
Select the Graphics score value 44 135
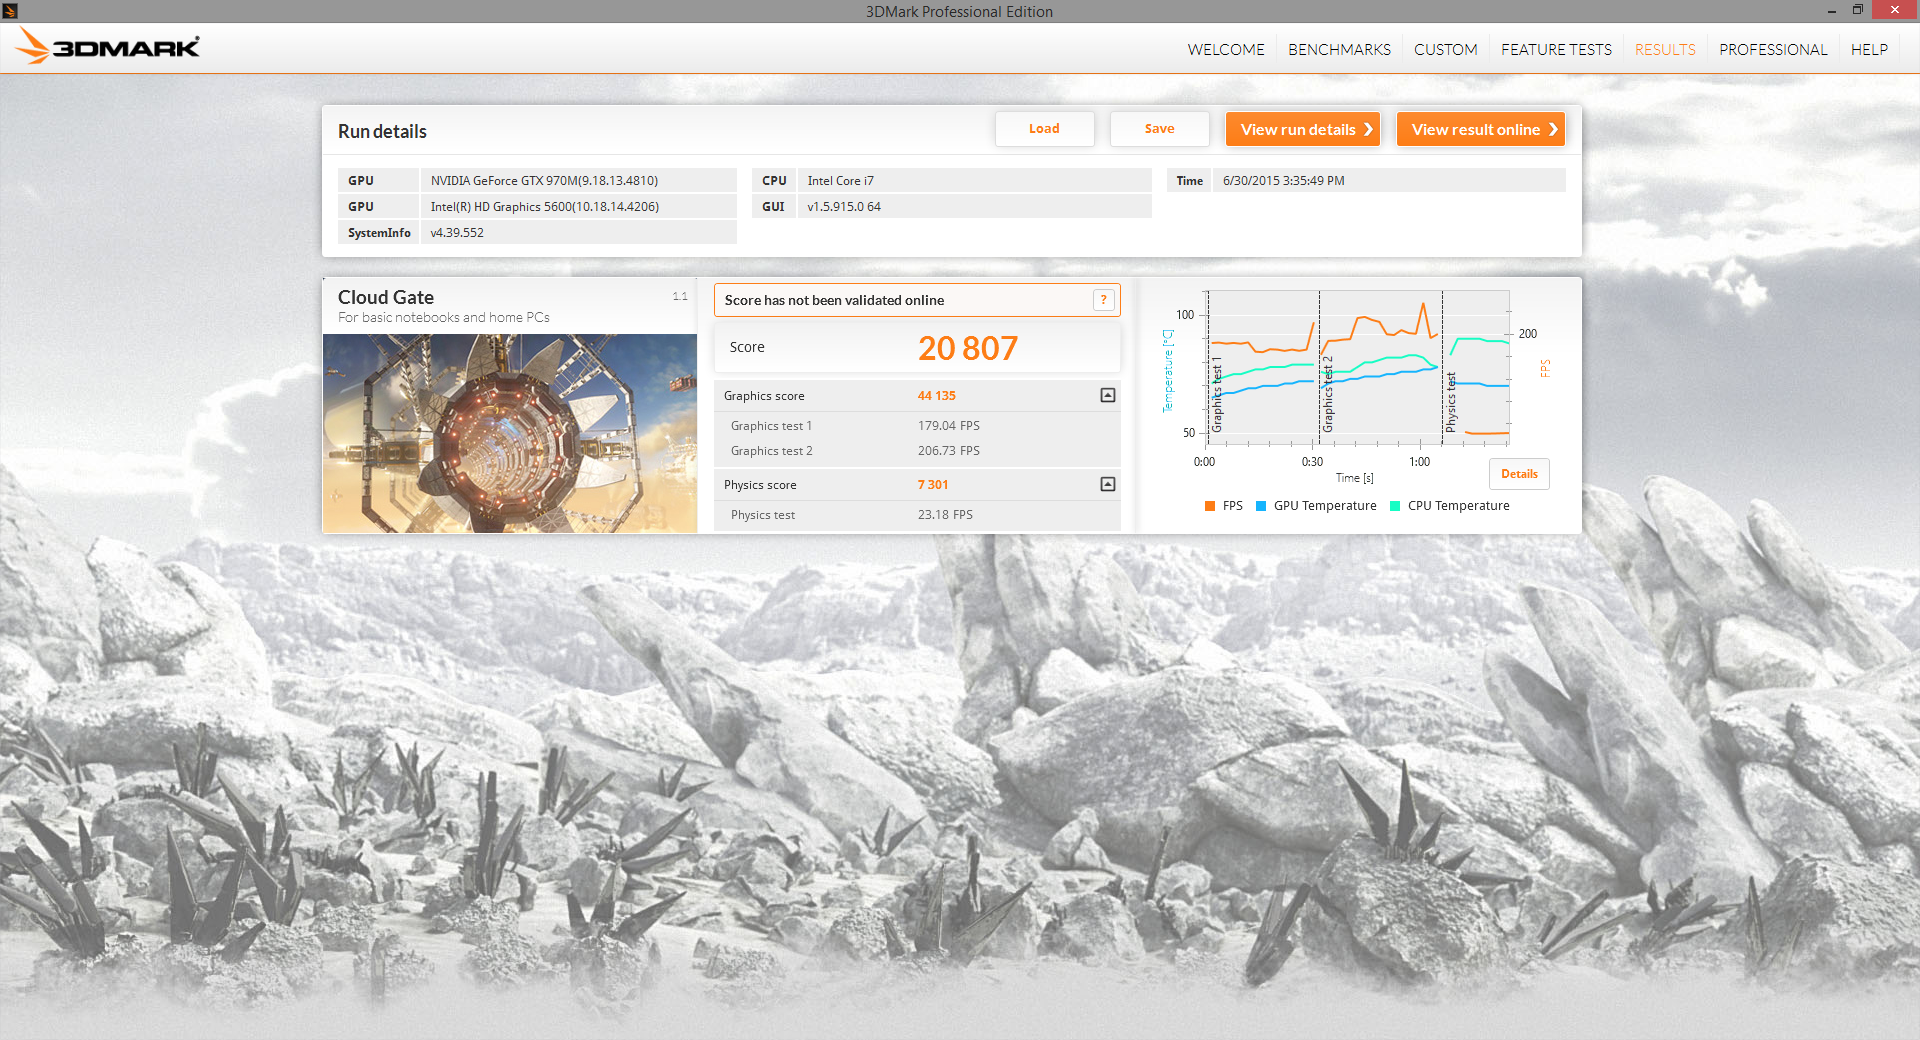pos(937,396)
